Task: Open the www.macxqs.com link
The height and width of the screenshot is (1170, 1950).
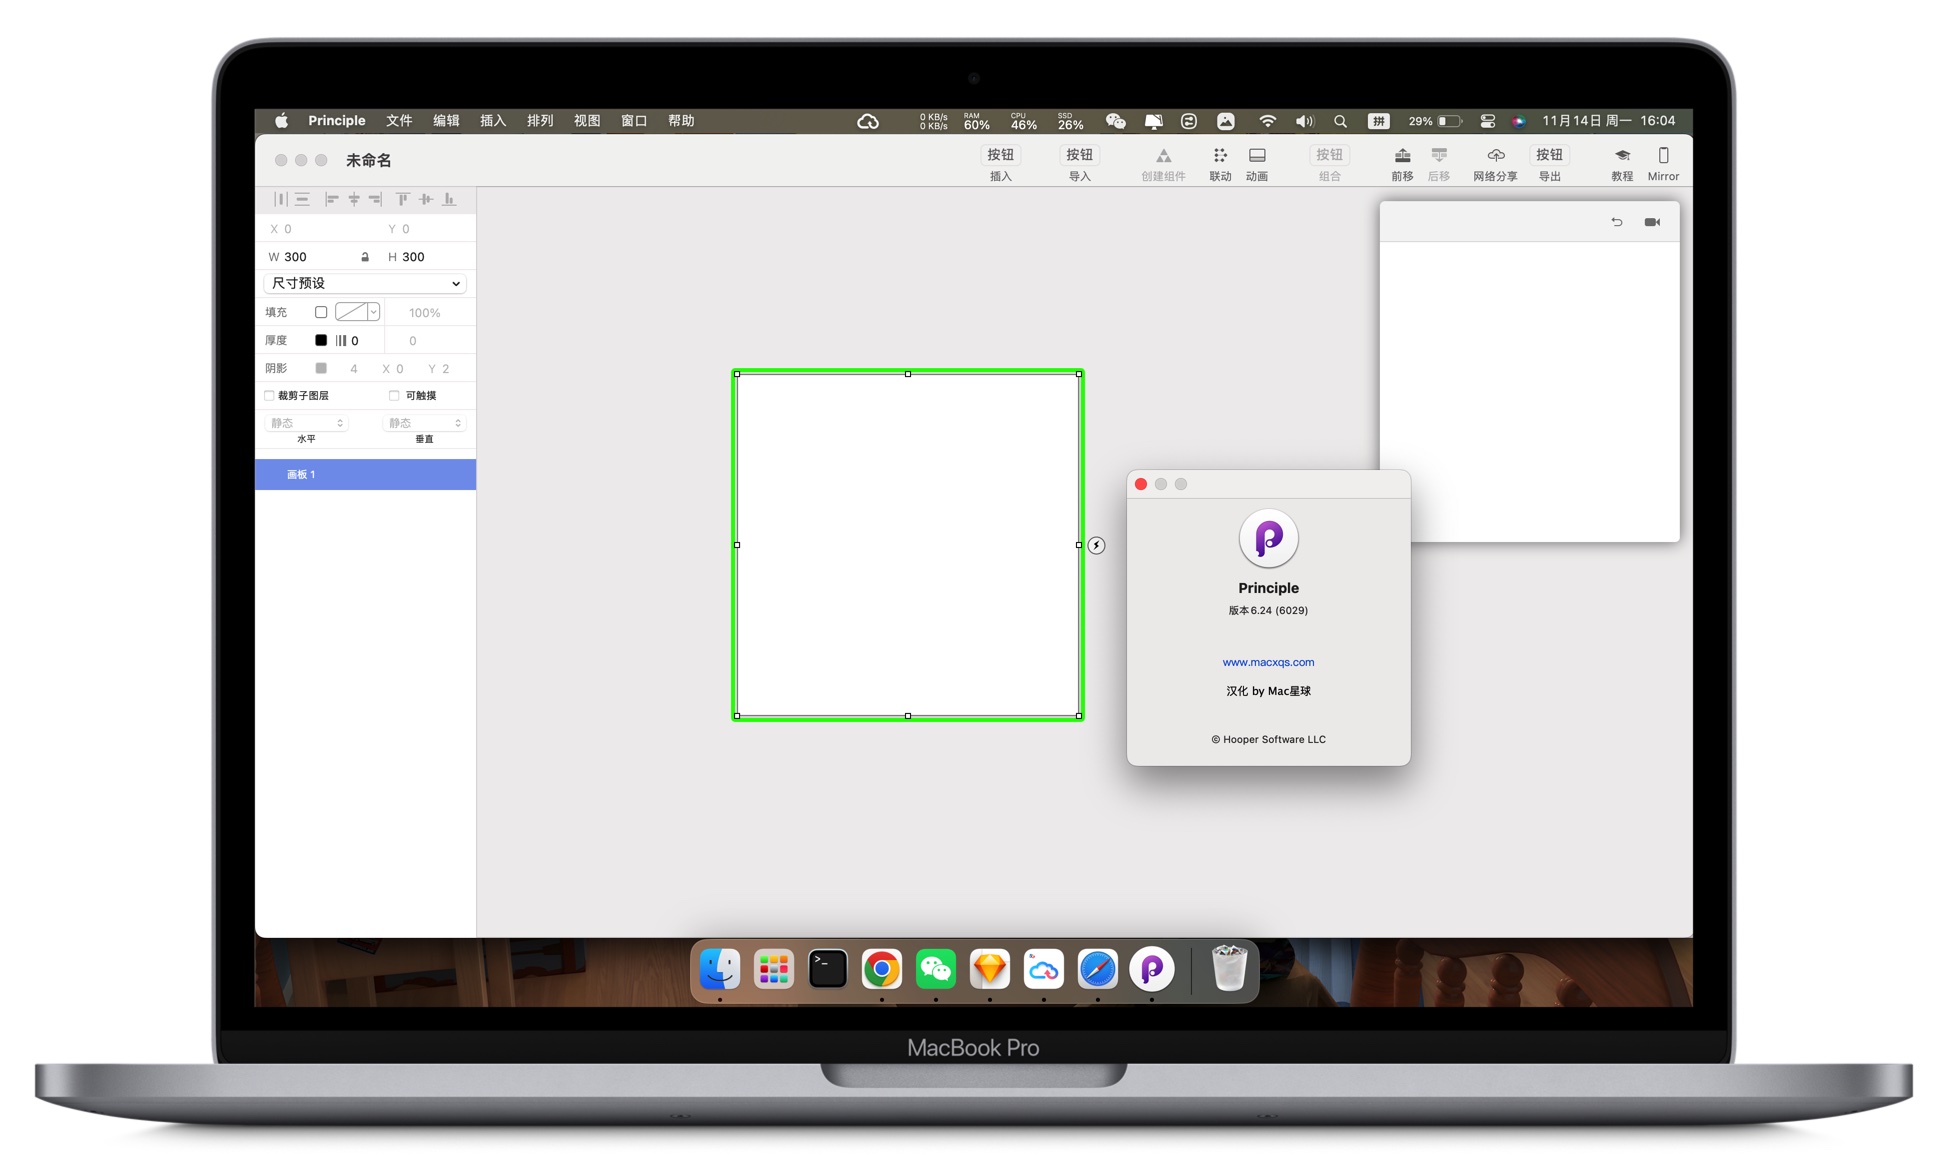Action: coord(1268,662)
